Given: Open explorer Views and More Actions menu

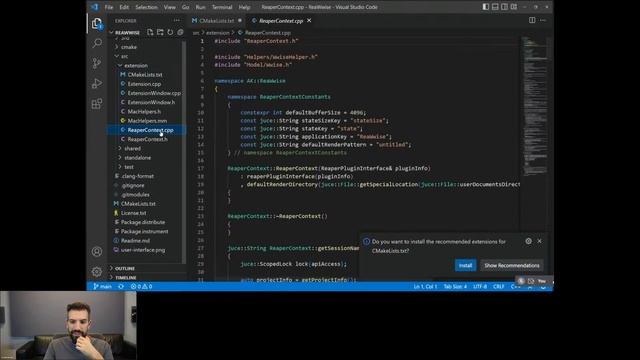Looking at the screenshot, I should pyautogui.click(x=176, y=20).
